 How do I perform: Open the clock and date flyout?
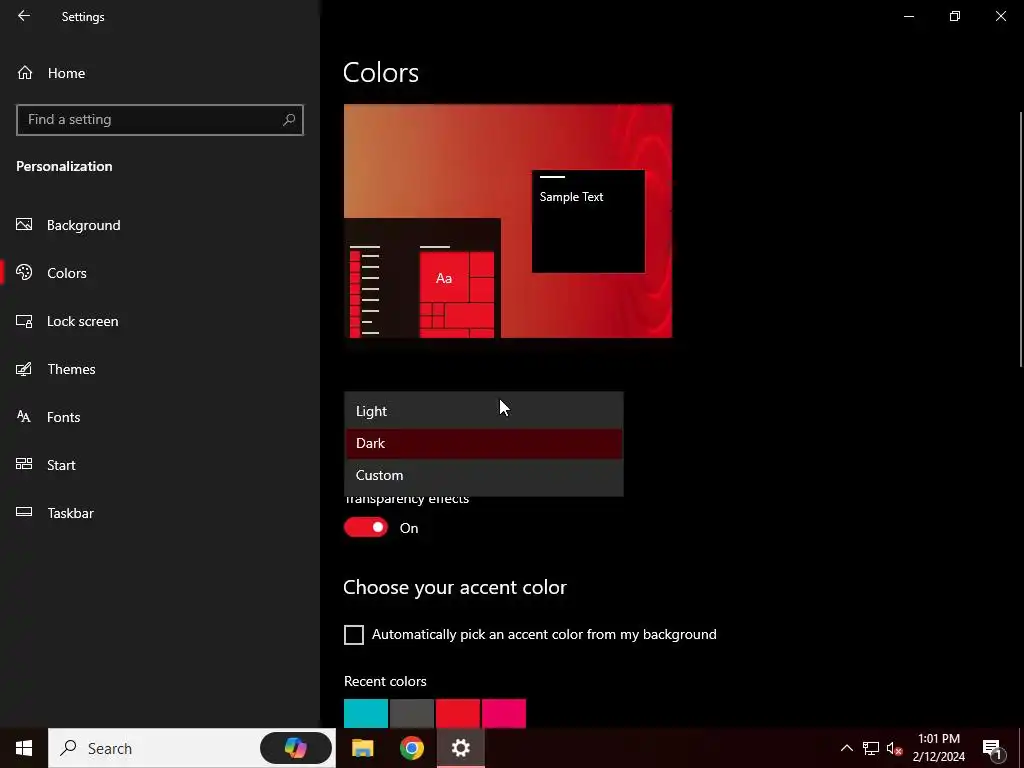[938, 748]
